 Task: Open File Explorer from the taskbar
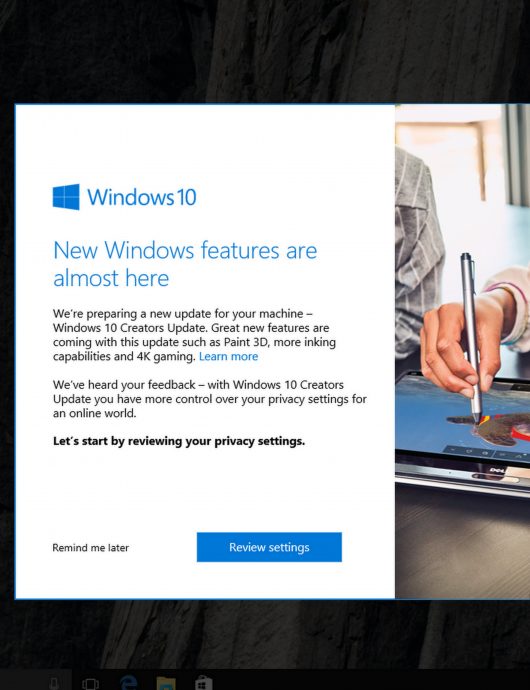tap(166, 684)
